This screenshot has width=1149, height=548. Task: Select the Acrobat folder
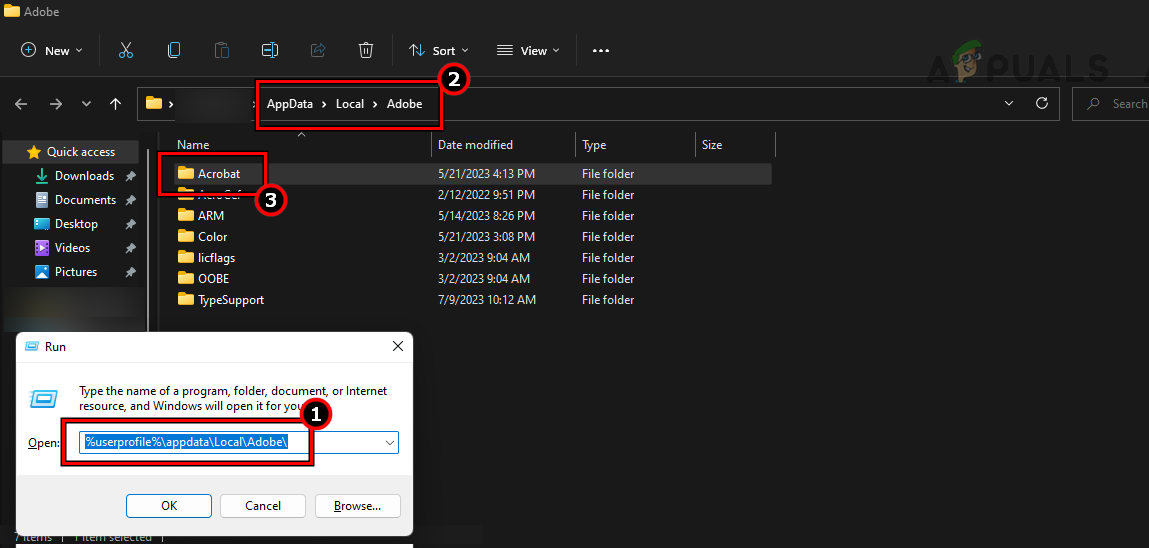(218, 174)
